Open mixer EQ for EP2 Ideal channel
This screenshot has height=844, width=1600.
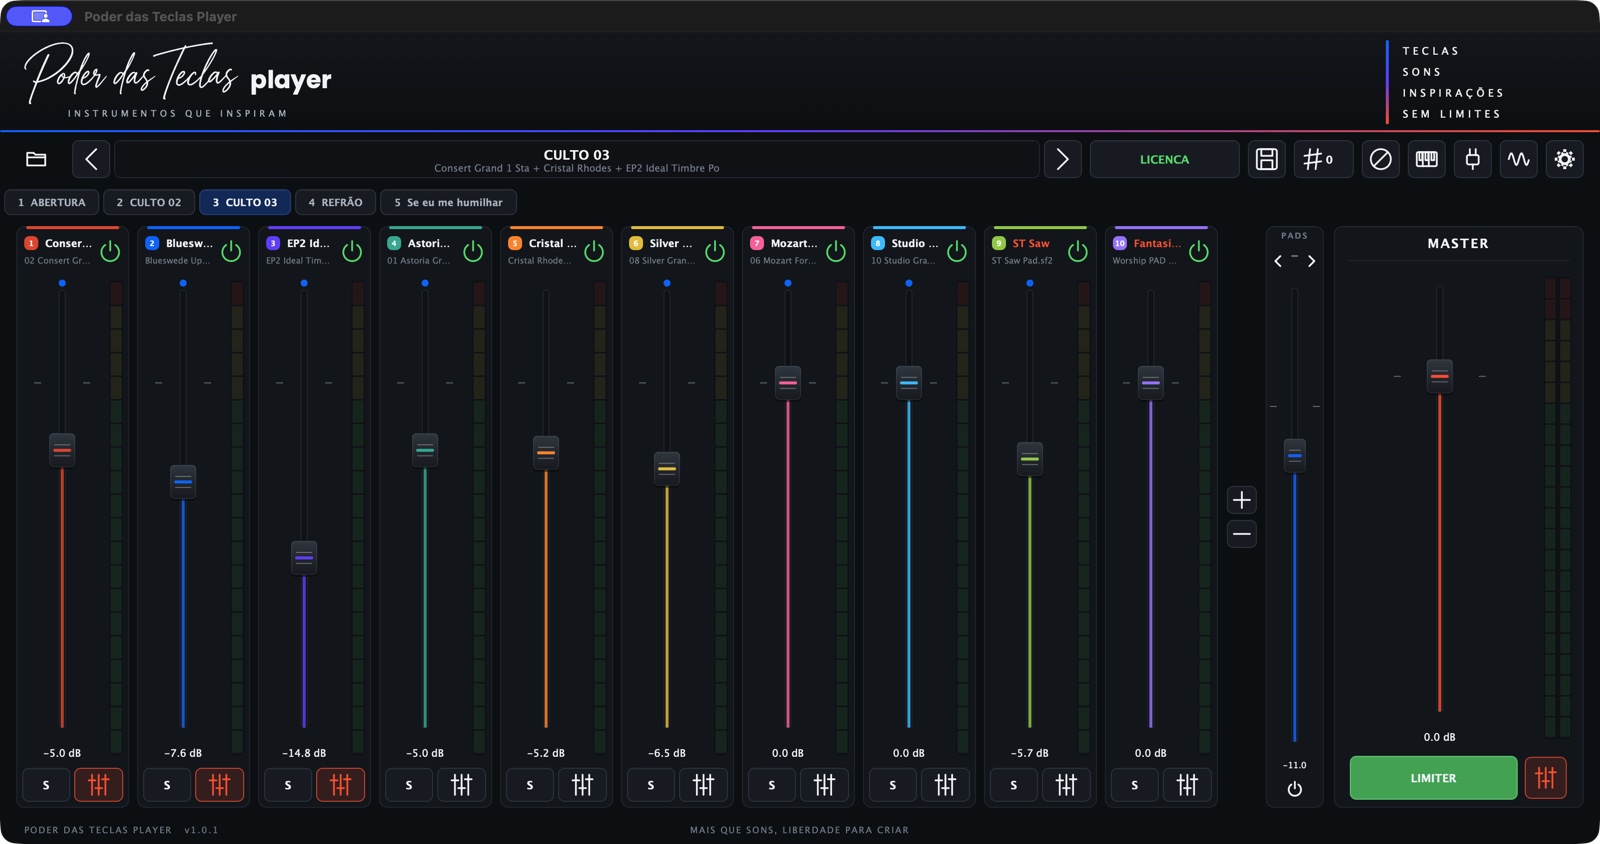(340, 785)
